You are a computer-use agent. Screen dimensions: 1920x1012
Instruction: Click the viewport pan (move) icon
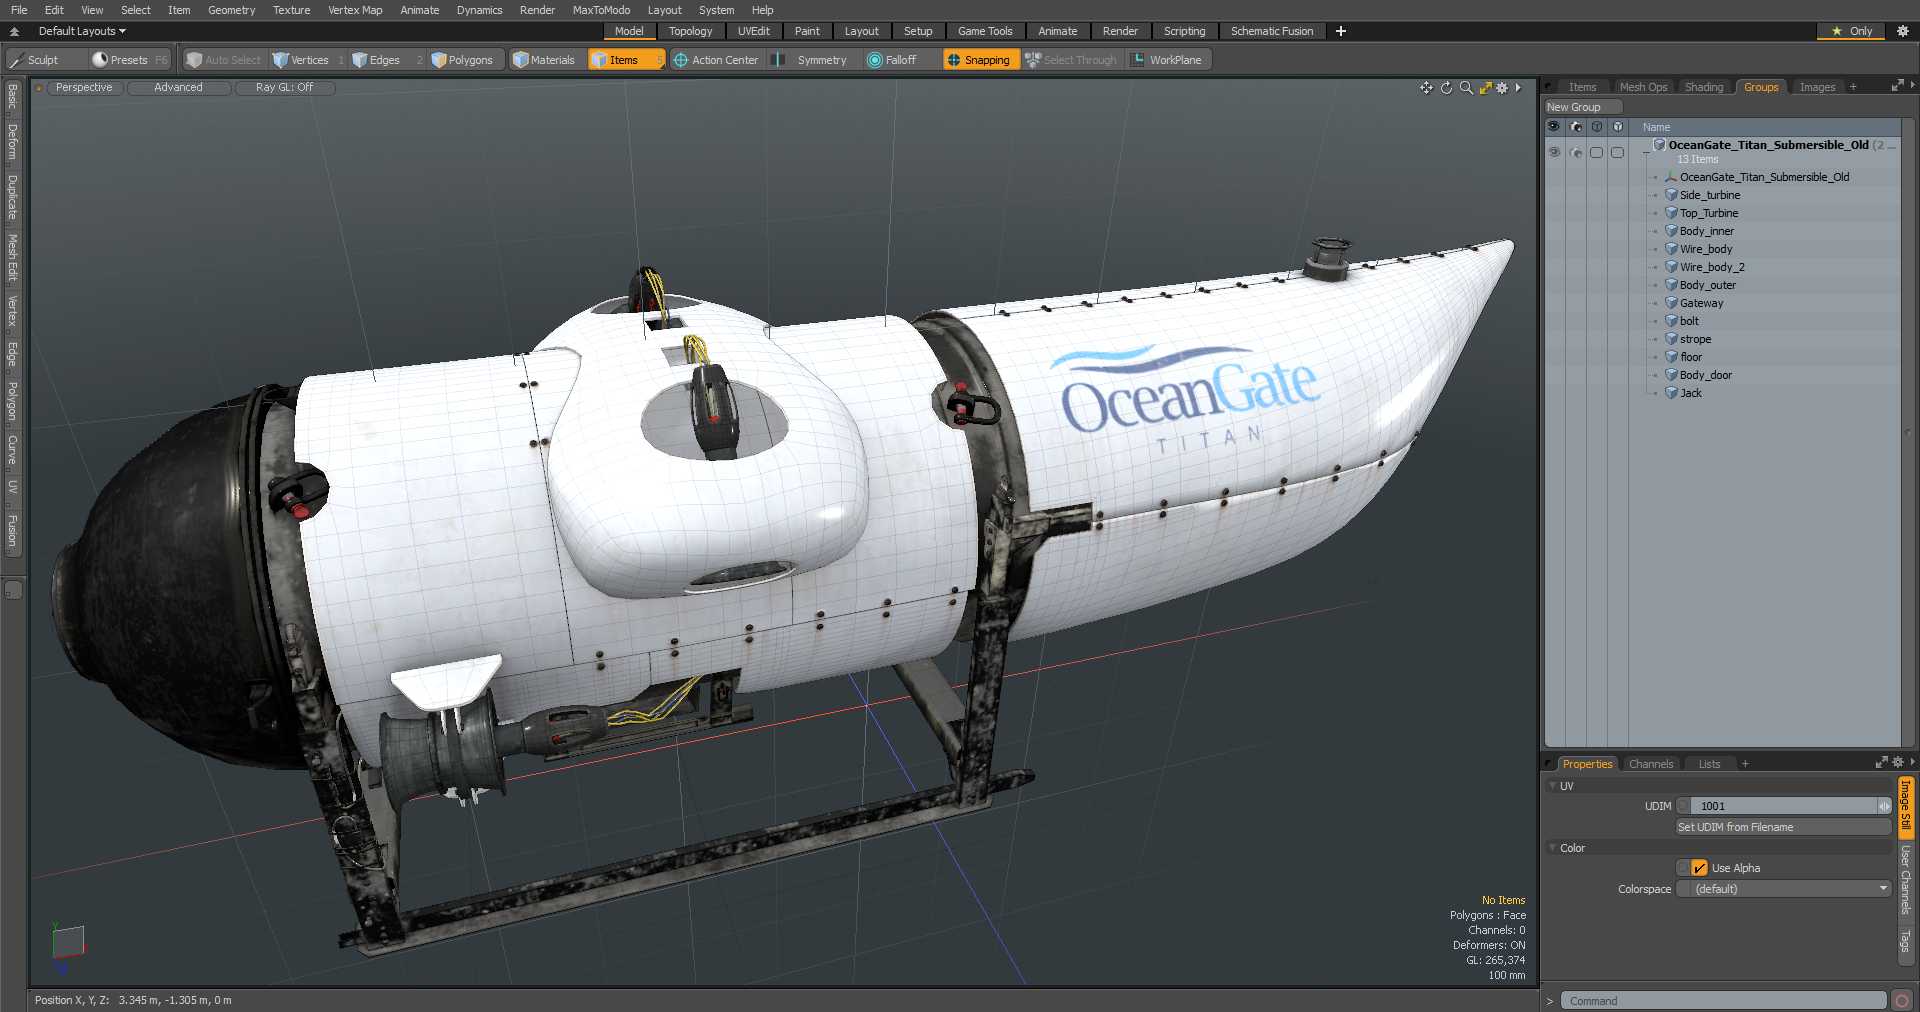(1426, 88)
